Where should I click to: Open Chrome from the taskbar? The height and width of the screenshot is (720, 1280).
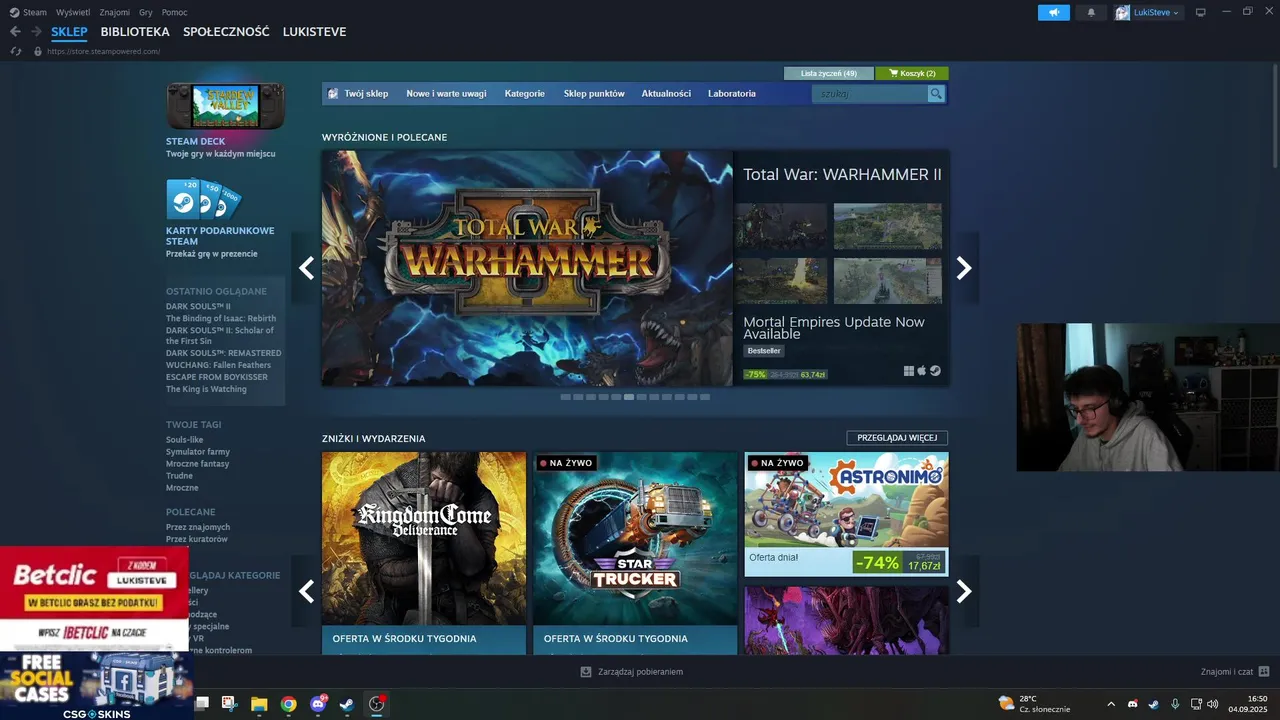pos(288,704)
